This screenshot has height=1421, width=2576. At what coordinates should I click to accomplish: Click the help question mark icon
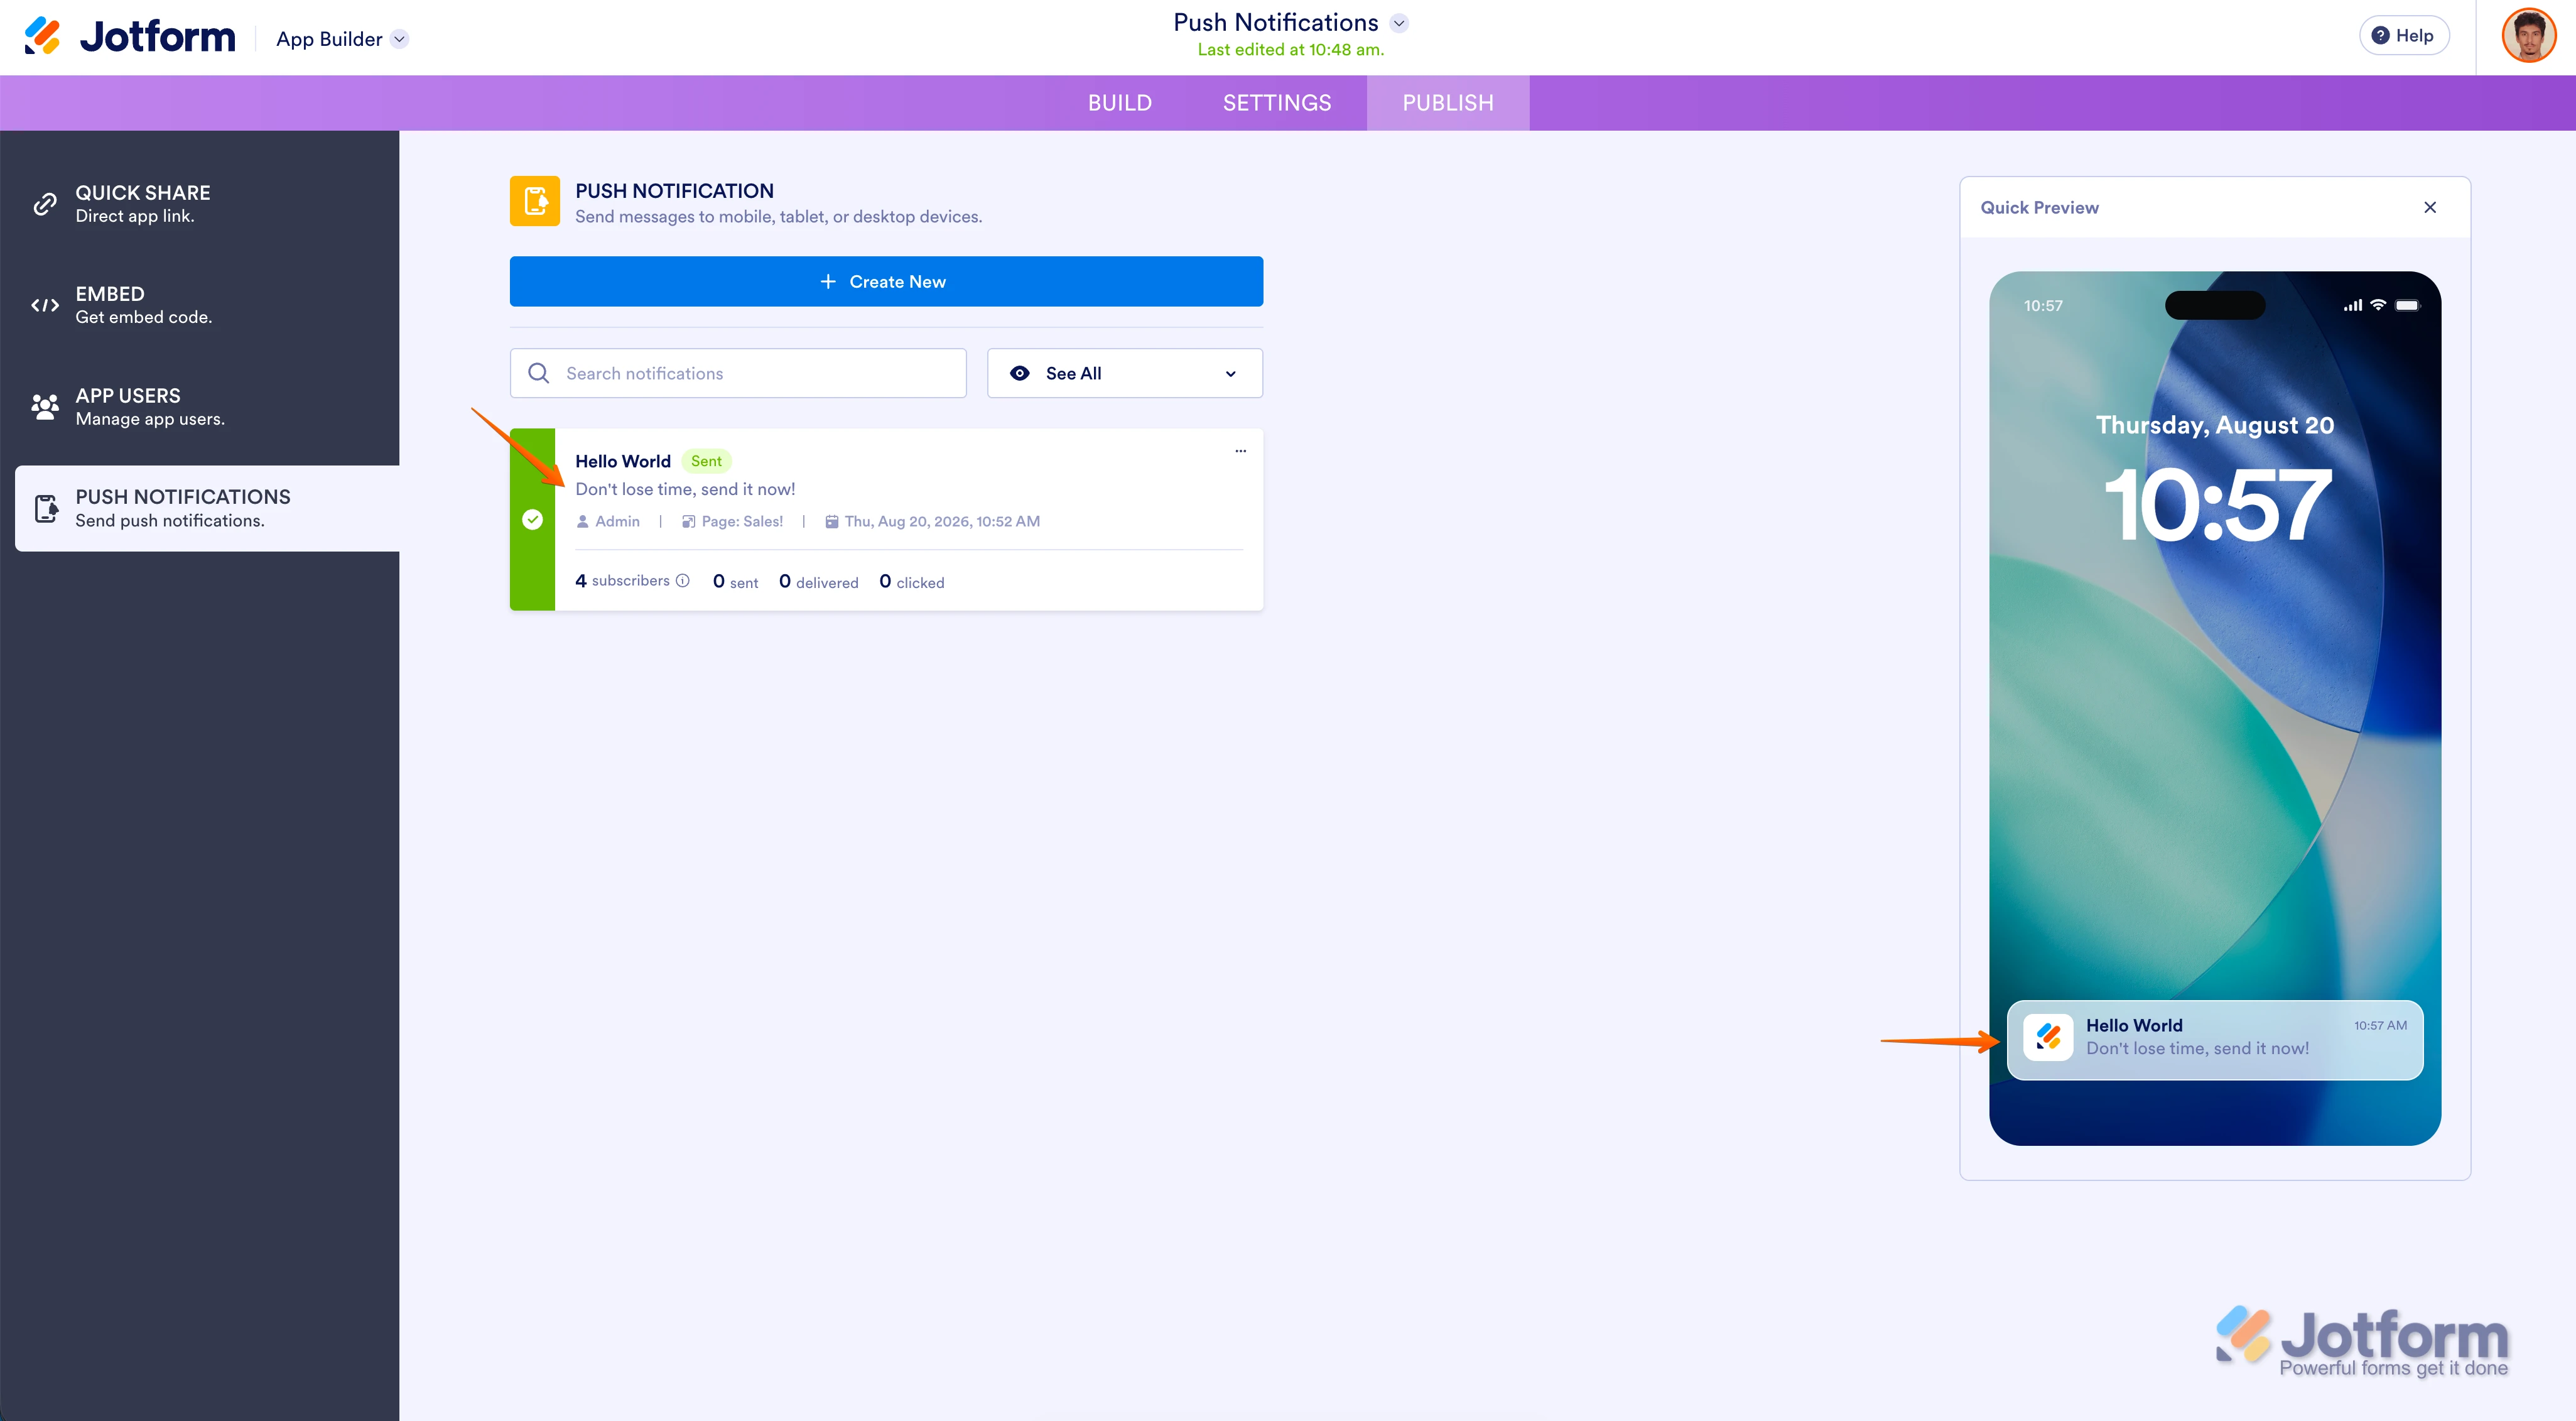pyautogui.click(x=2381, y=36)
